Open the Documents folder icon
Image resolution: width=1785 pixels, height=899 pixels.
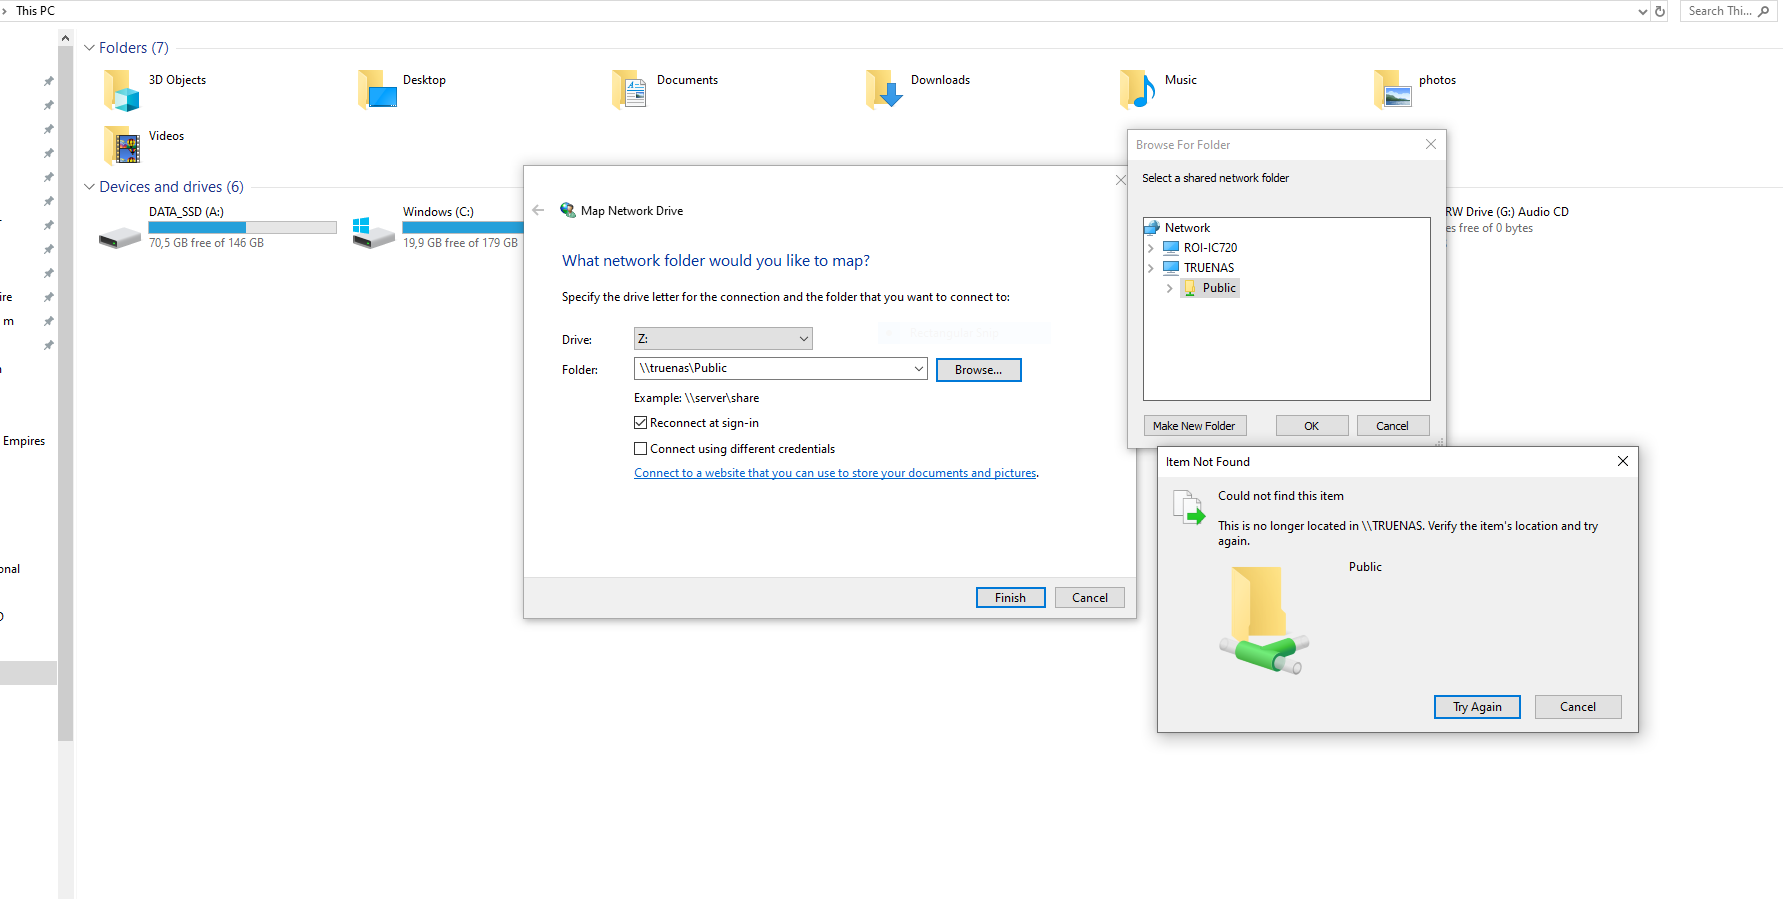coord(630,90)
